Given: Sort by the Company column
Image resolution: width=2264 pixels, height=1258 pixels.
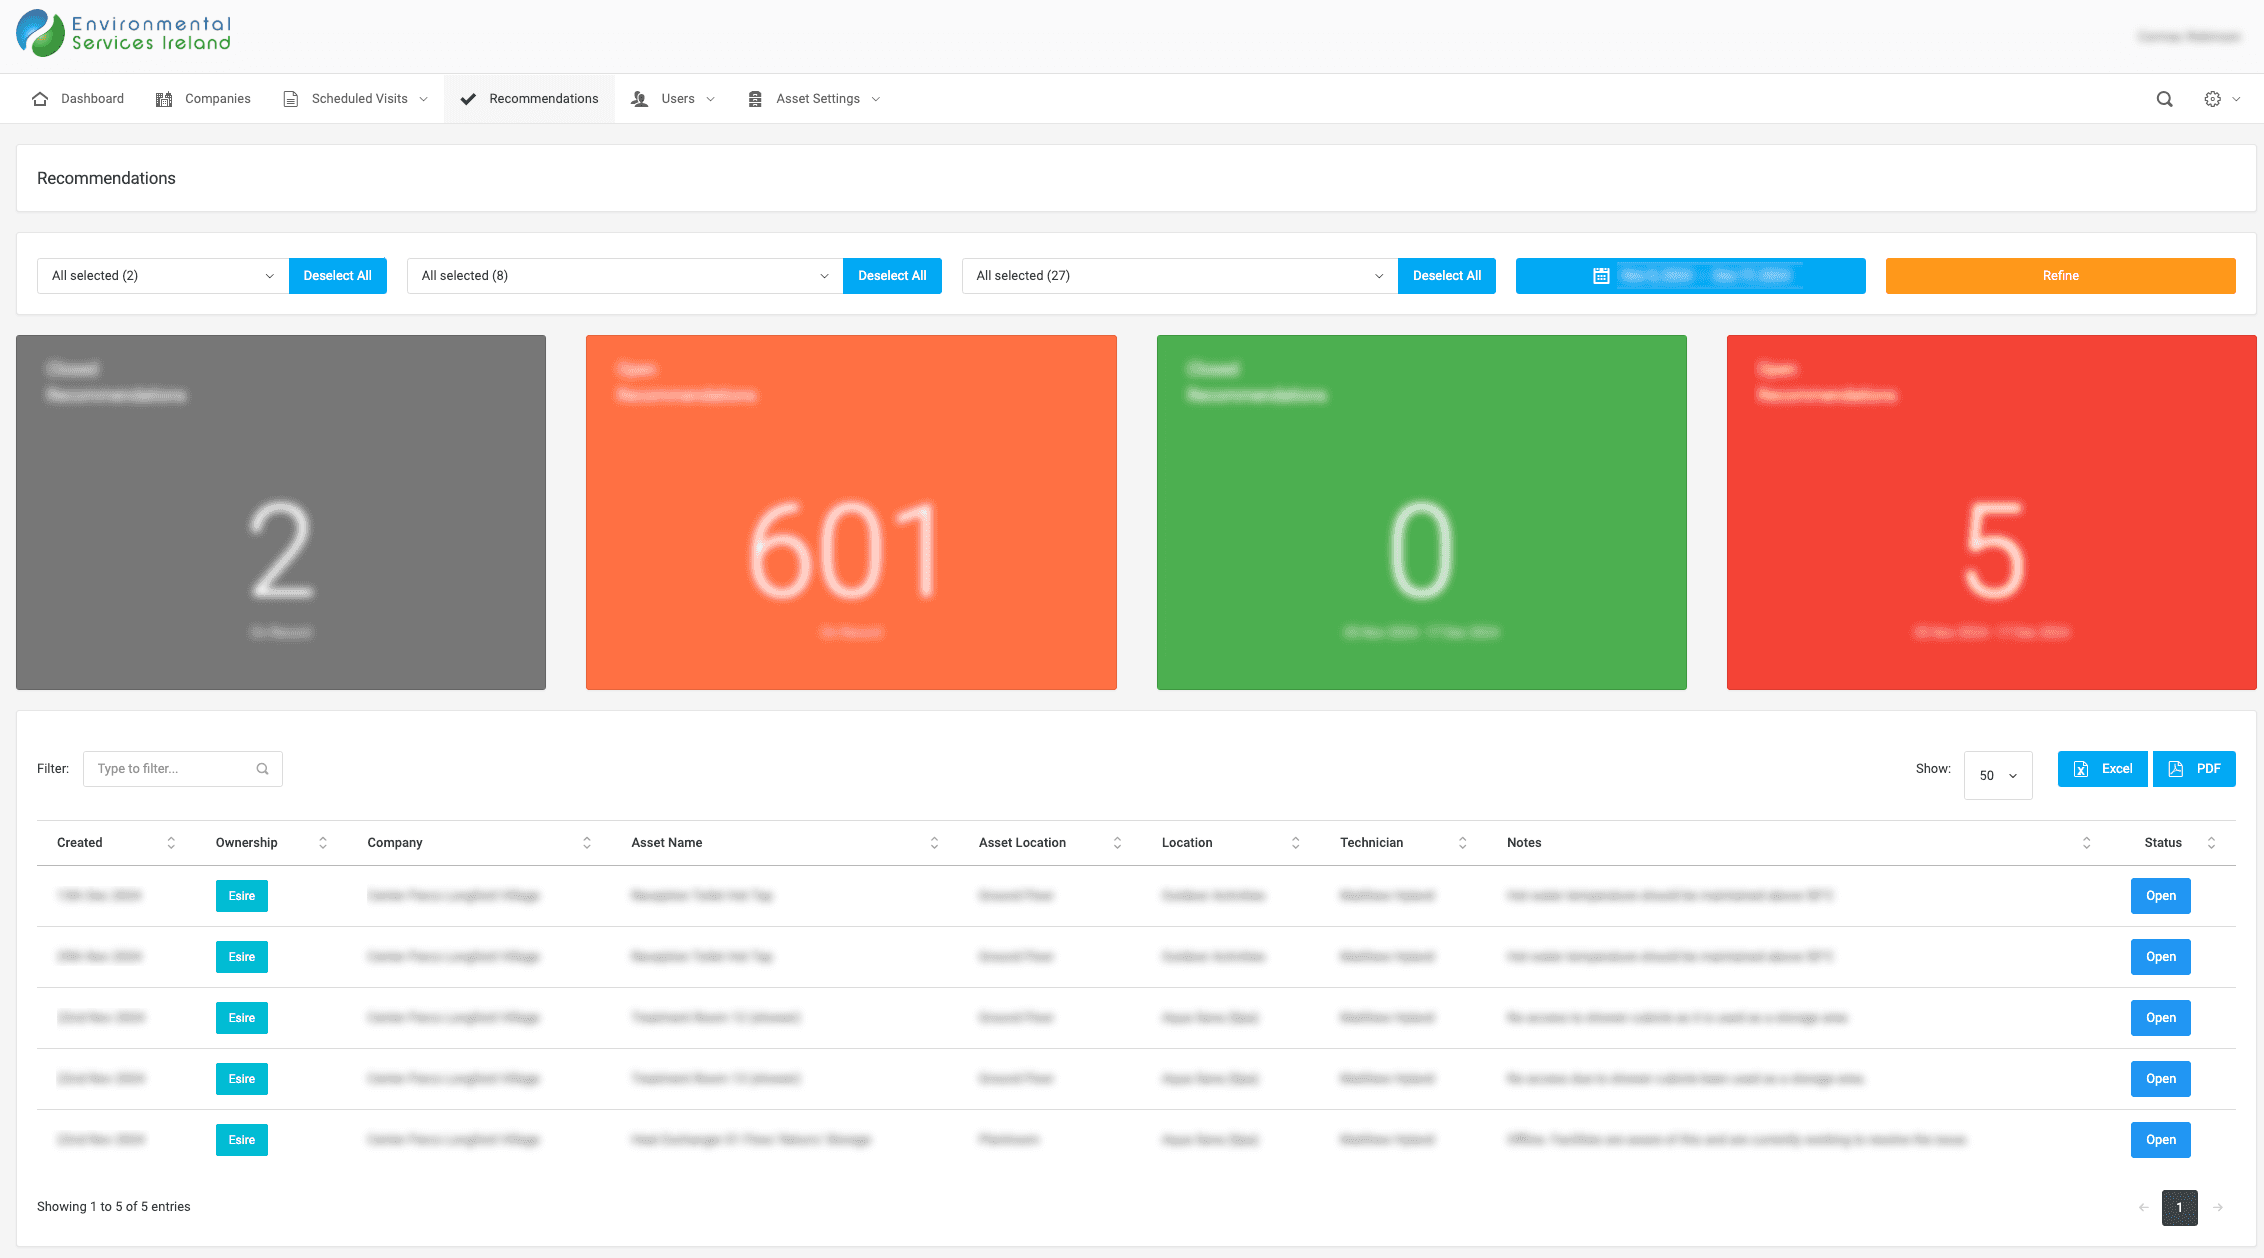Looking at the screenshot, I should (480, 843).
